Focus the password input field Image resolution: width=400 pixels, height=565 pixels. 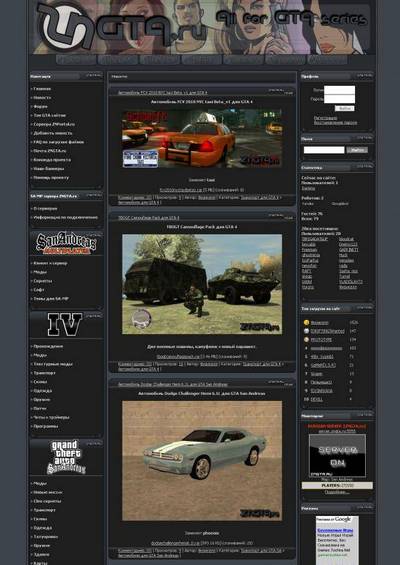(339, 99)
